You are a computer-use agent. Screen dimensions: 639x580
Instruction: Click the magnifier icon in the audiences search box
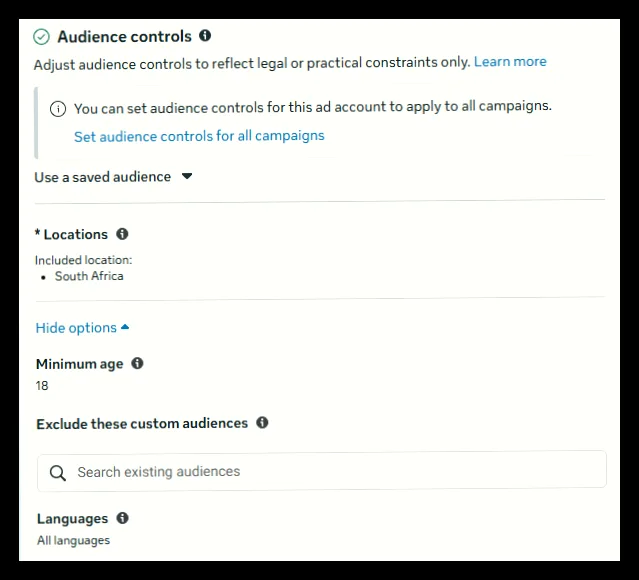pyautogui.click(x=57, y=473)
